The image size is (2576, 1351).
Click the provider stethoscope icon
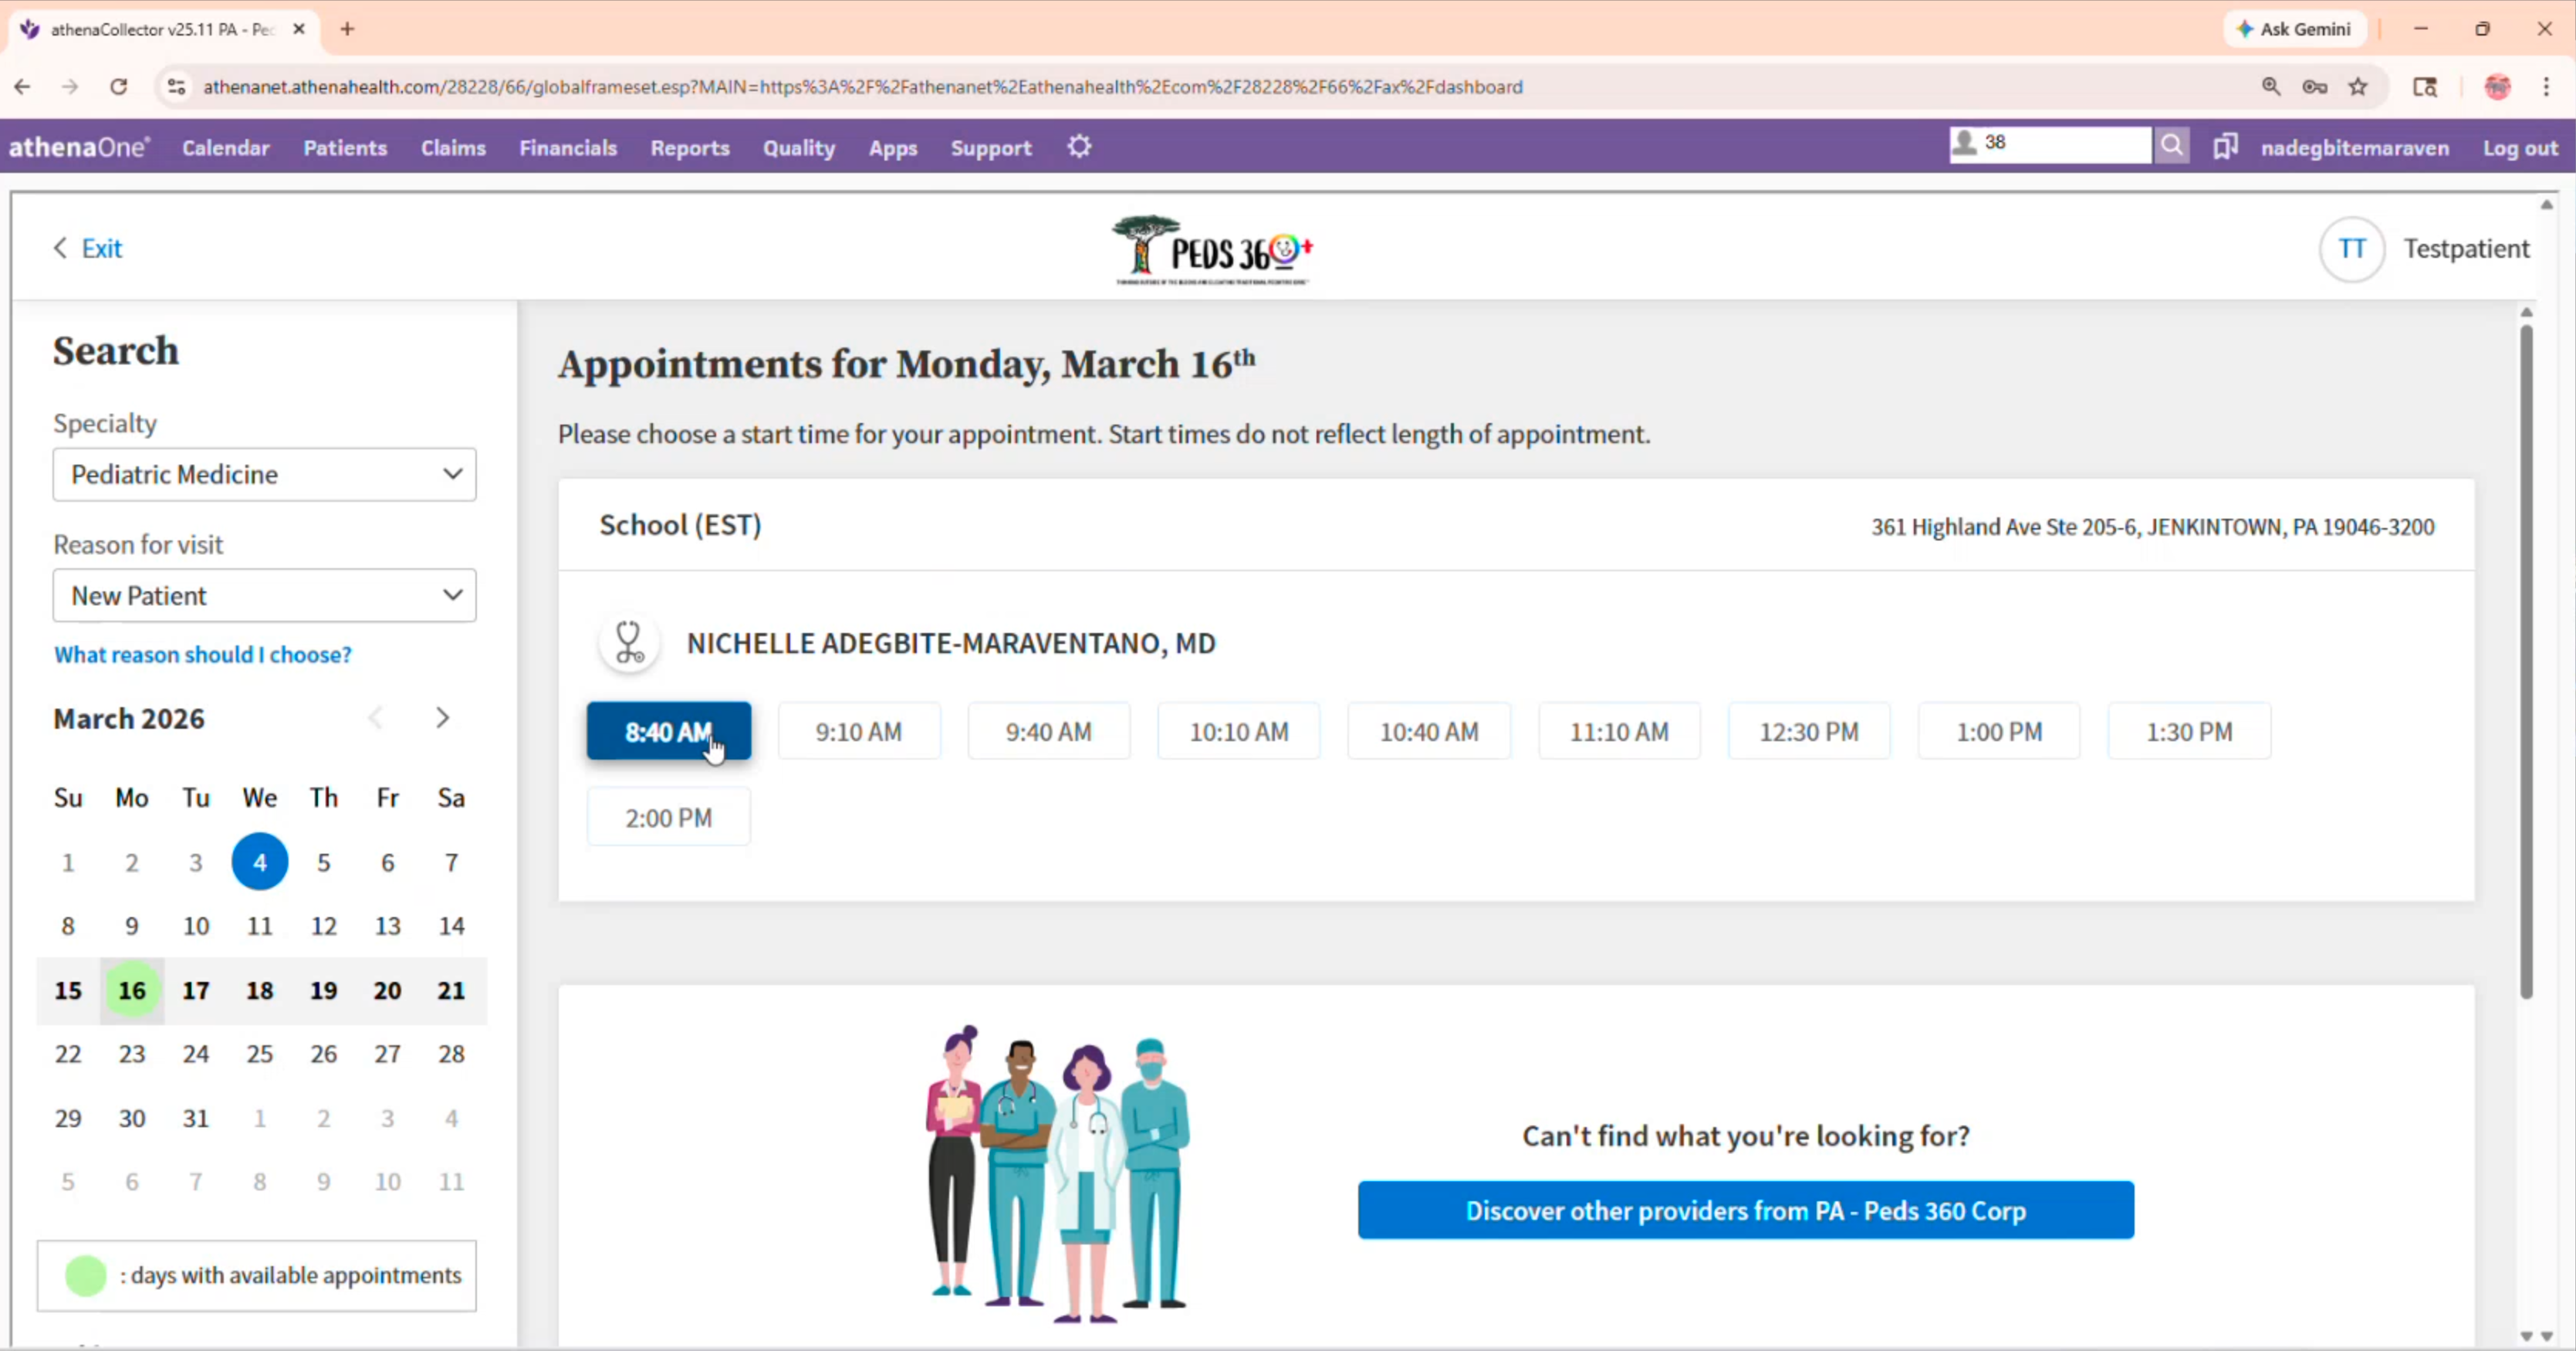pyautogui.click(x=629, y=643)
